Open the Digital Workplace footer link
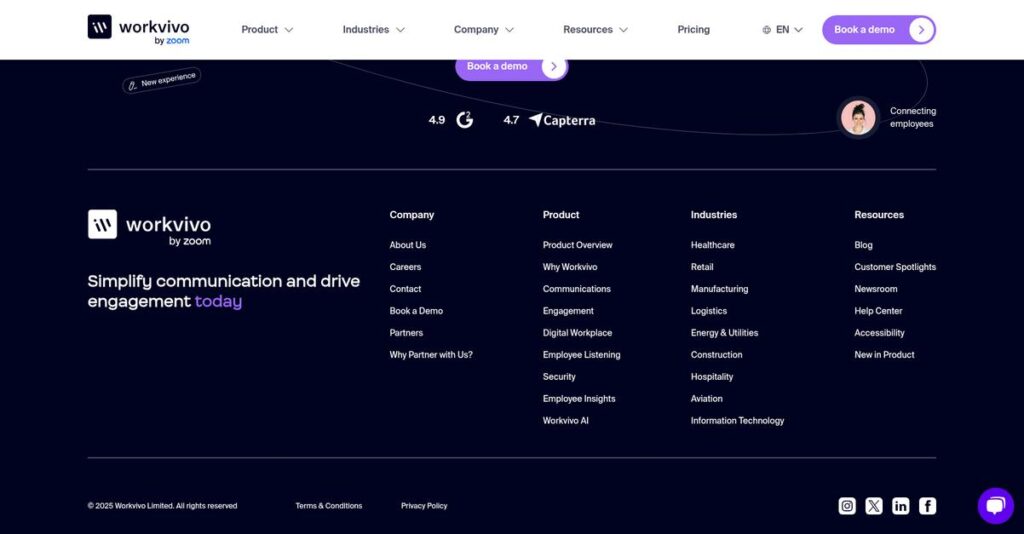 (x=577, y=333)
